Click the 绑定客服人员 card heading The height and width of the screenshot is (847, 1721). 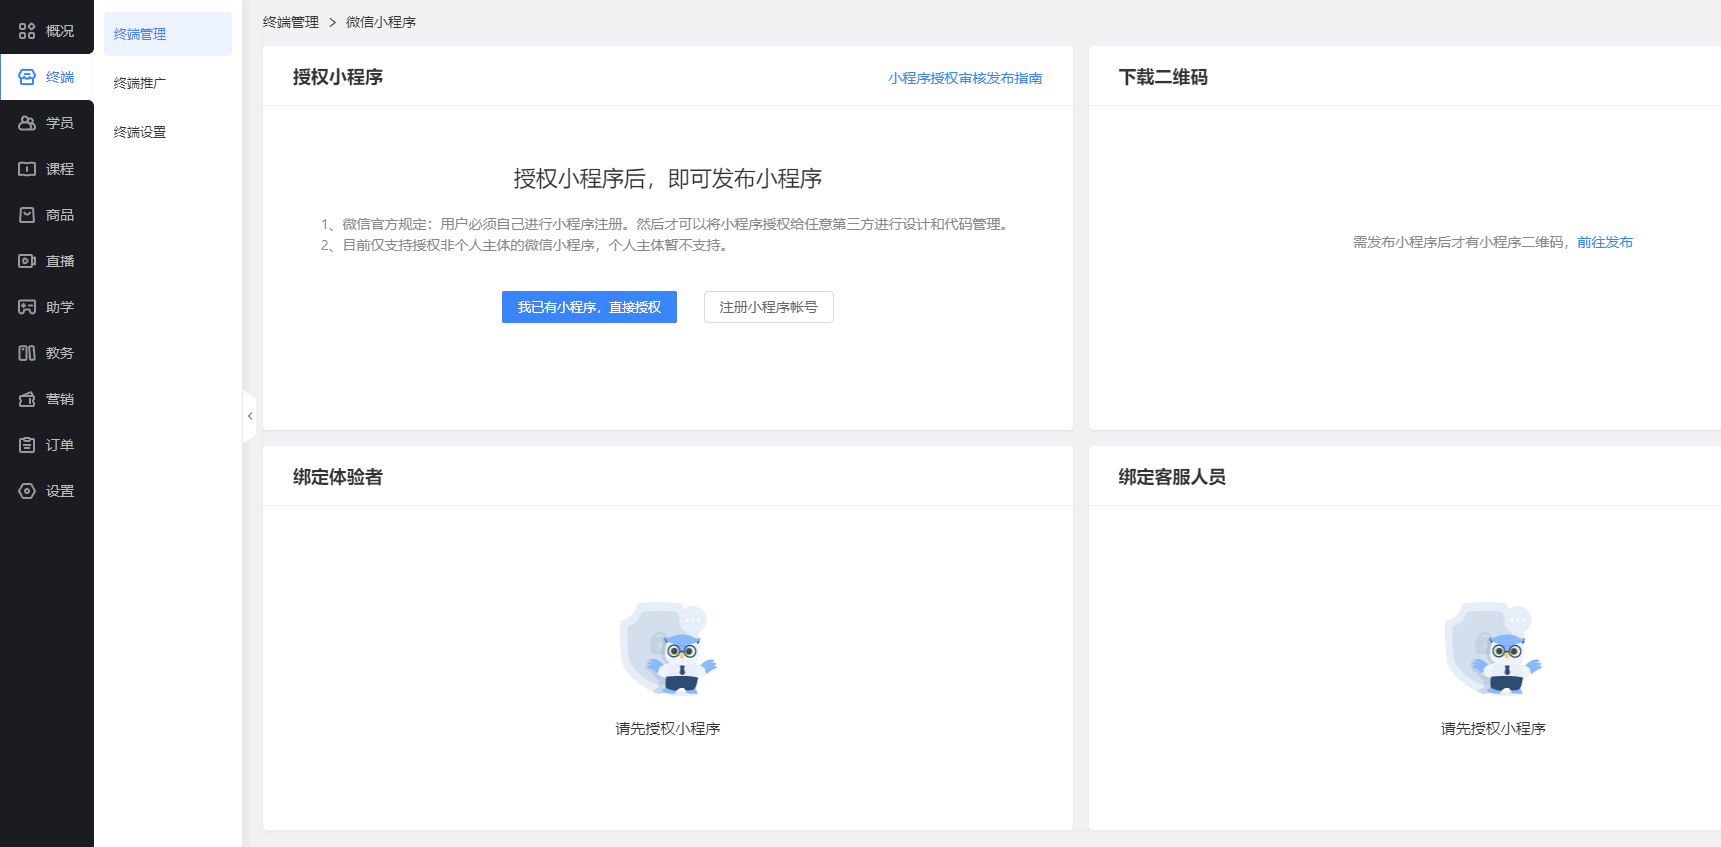click(1172, 477)
